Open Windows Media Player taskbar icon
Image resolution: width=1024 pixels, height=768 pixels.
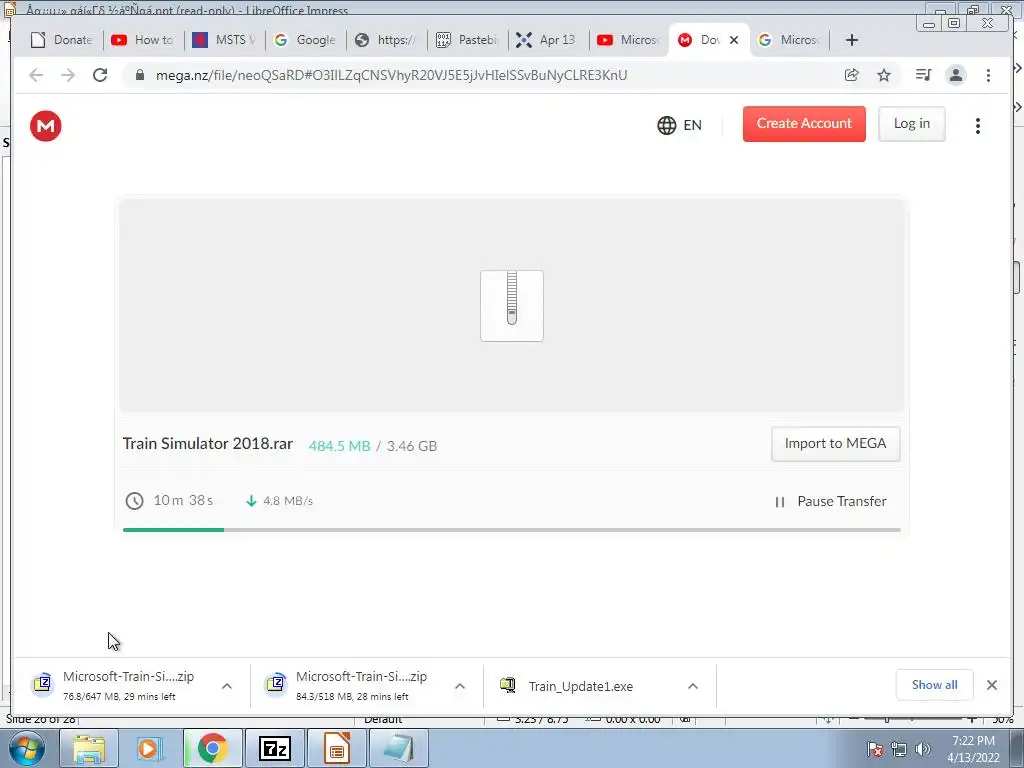tap(150, 748)
